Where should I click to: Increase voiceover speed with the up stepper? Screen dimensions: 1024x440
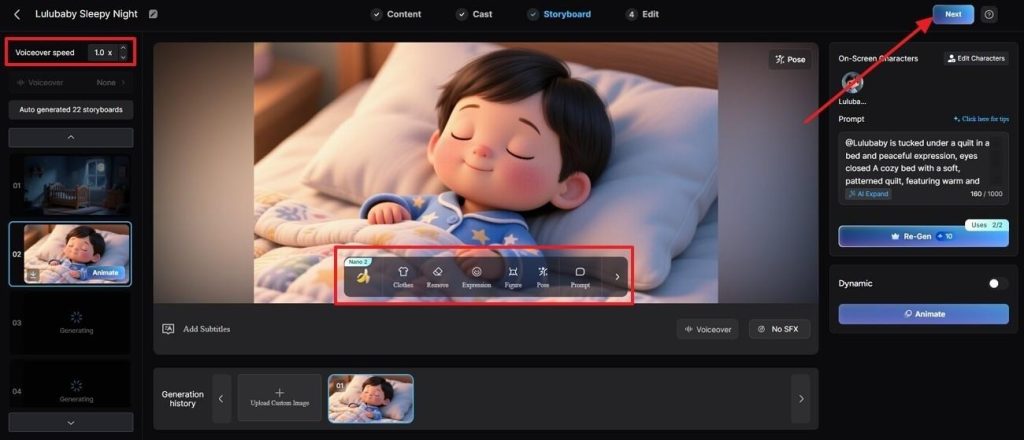pyautogui.click(x=123, y=48)
